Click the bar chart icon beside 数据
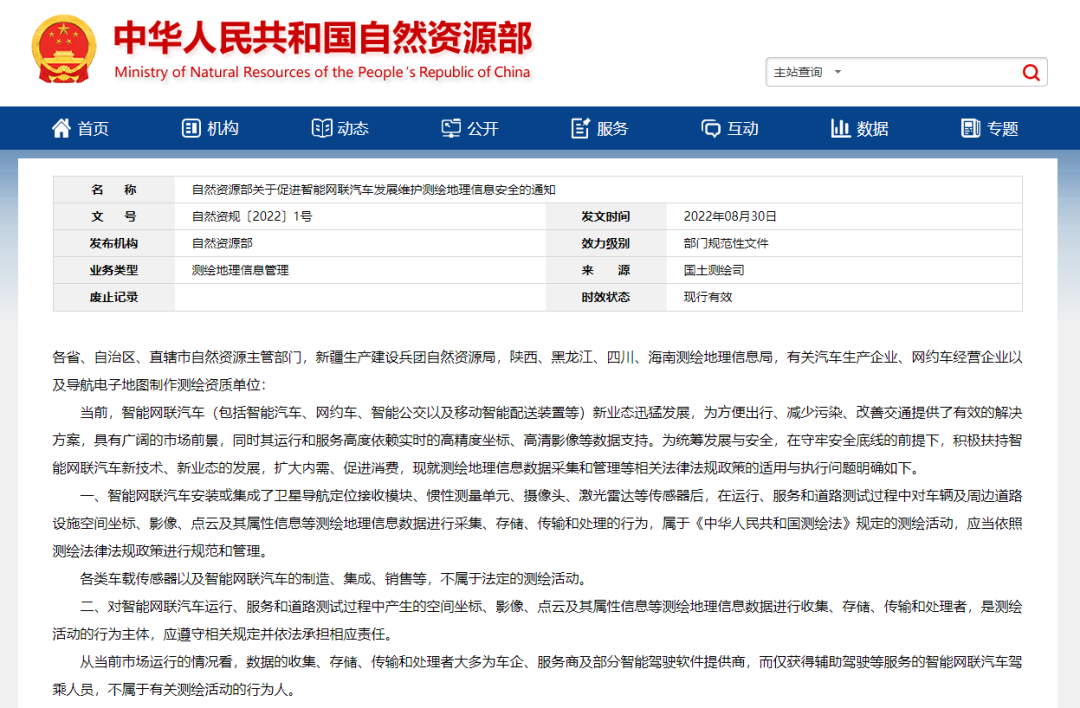 840,128
